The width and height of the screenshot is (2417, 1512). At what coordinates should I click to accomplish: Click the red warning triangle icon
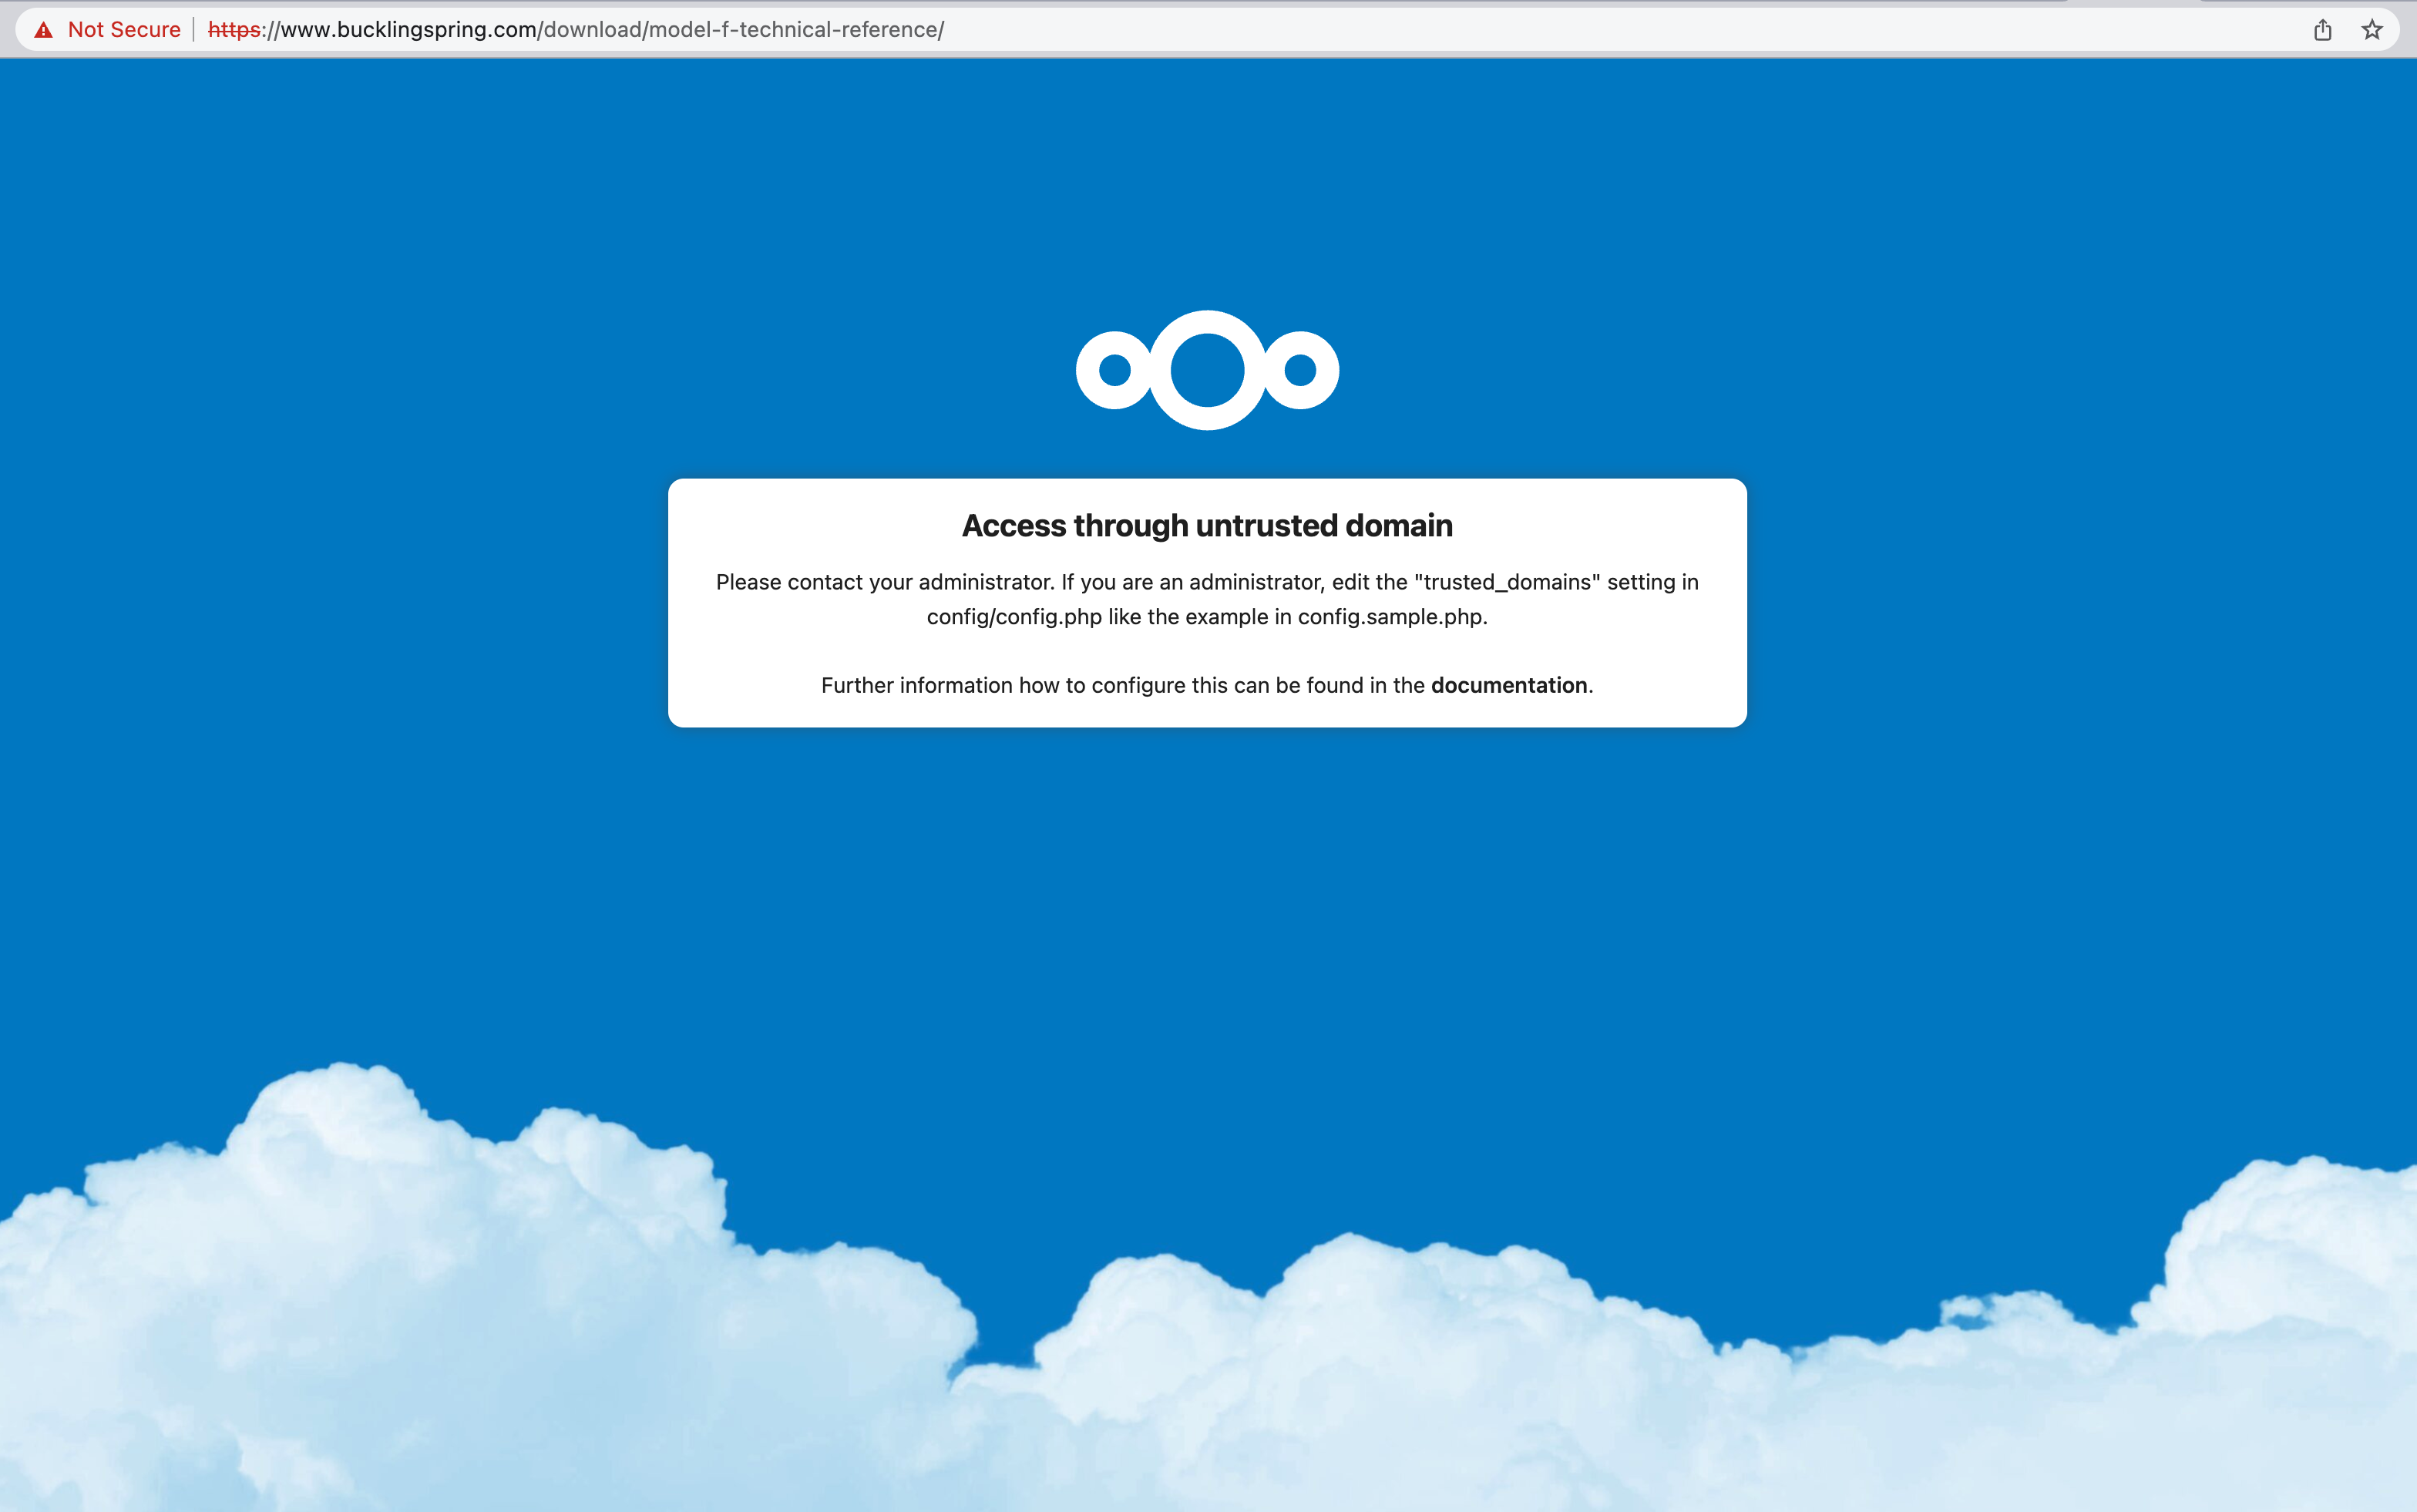43,30
